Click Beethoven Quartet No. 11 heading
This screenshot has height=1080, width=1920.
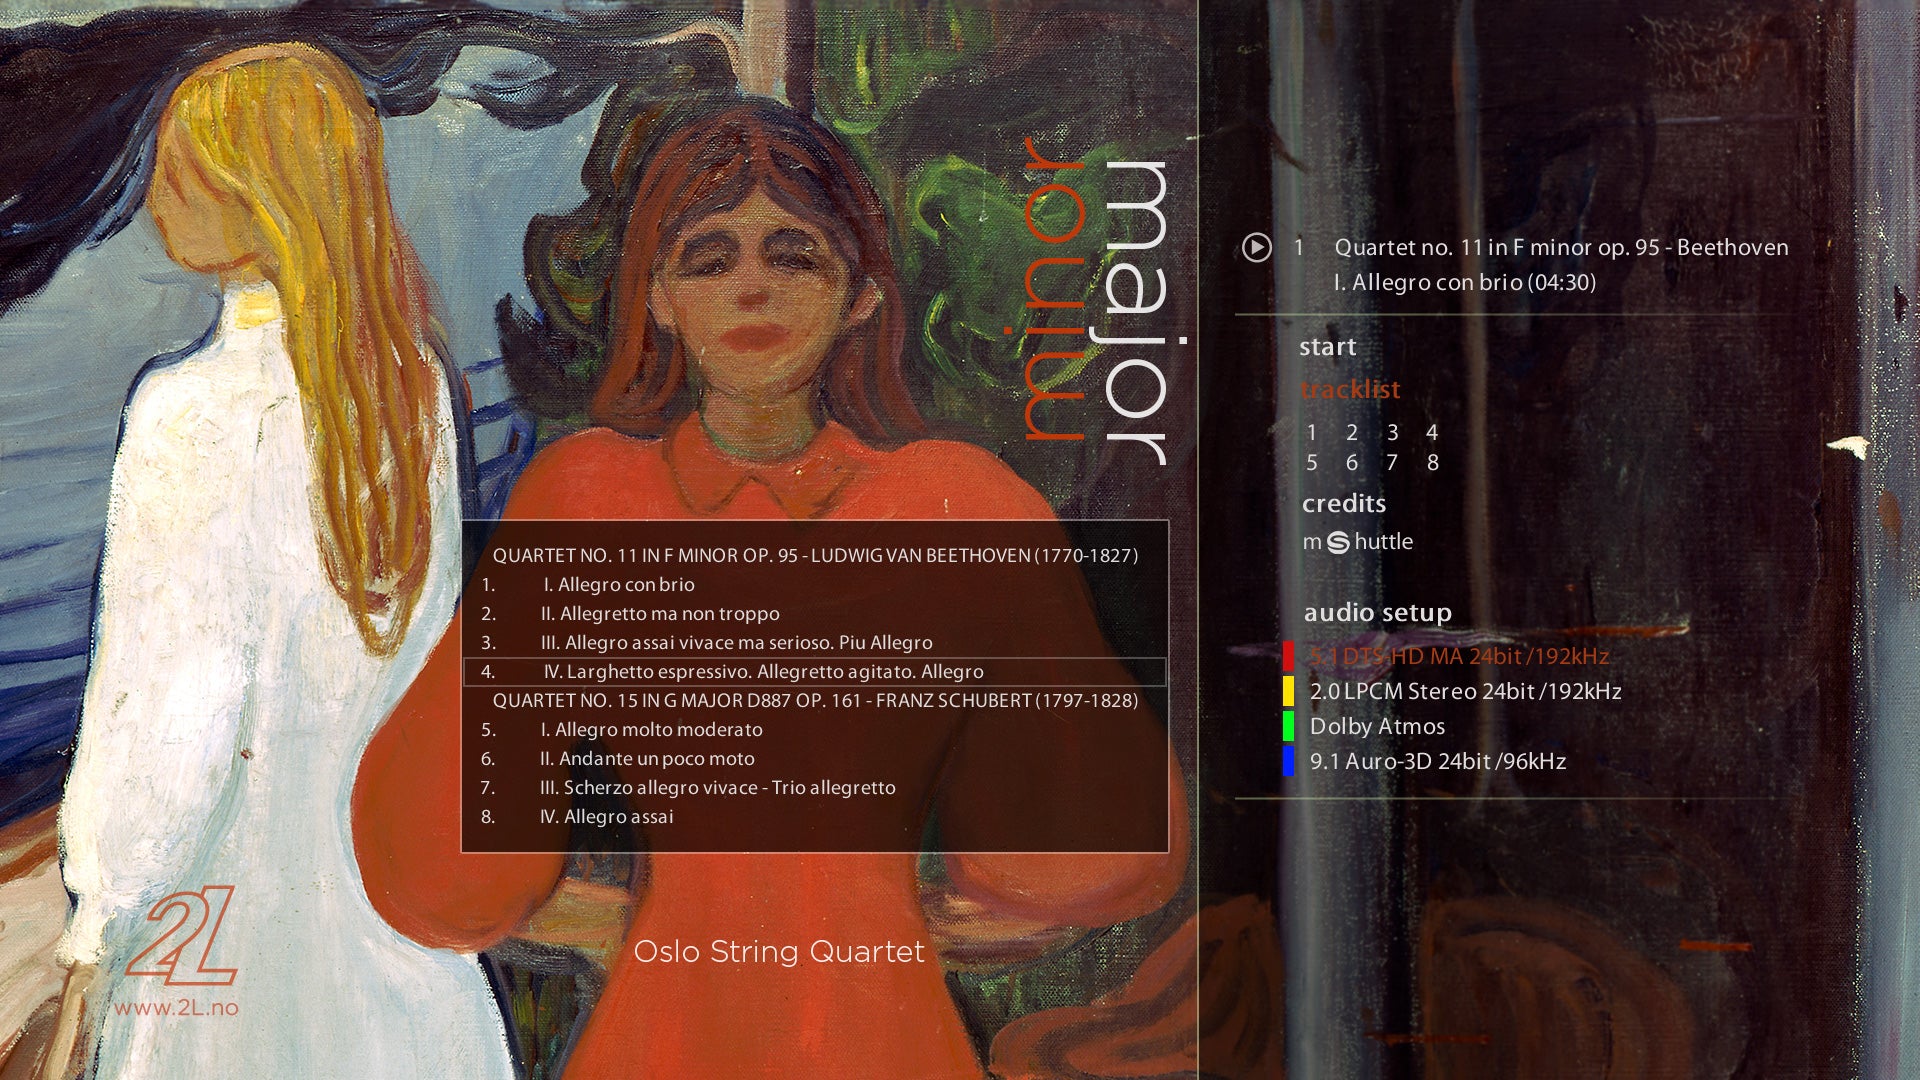point(815,555)
